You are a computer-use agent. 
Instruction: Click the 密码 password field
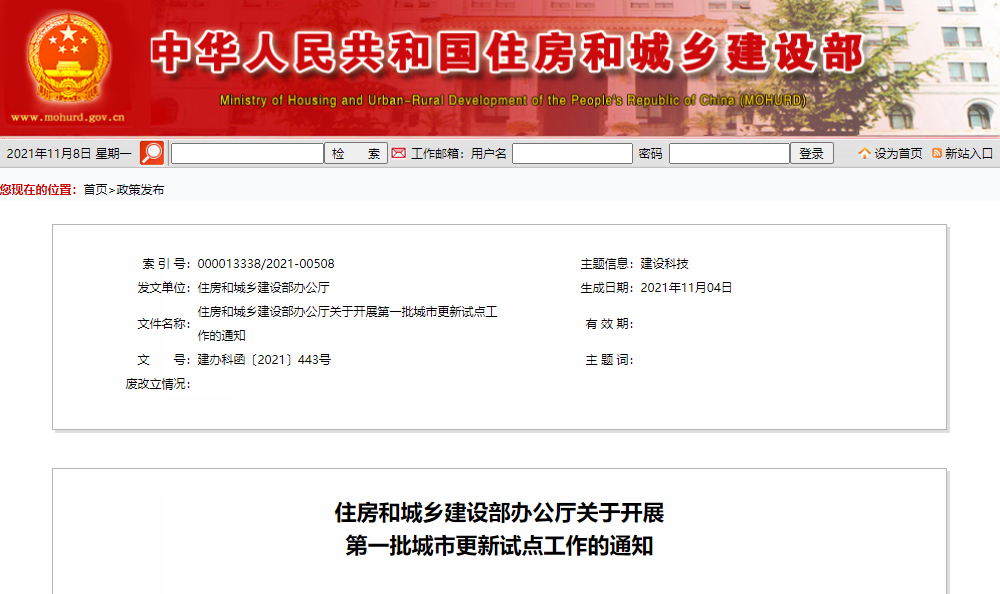pos(729,152)
